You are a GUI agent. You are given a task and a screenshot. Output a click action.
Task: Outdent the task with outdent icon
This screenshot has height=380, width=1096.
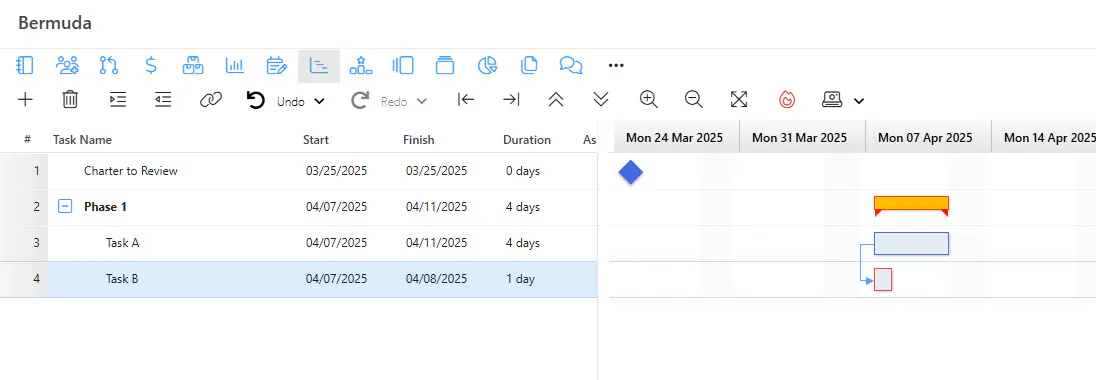pyautogui.click(x=163, y=100)
